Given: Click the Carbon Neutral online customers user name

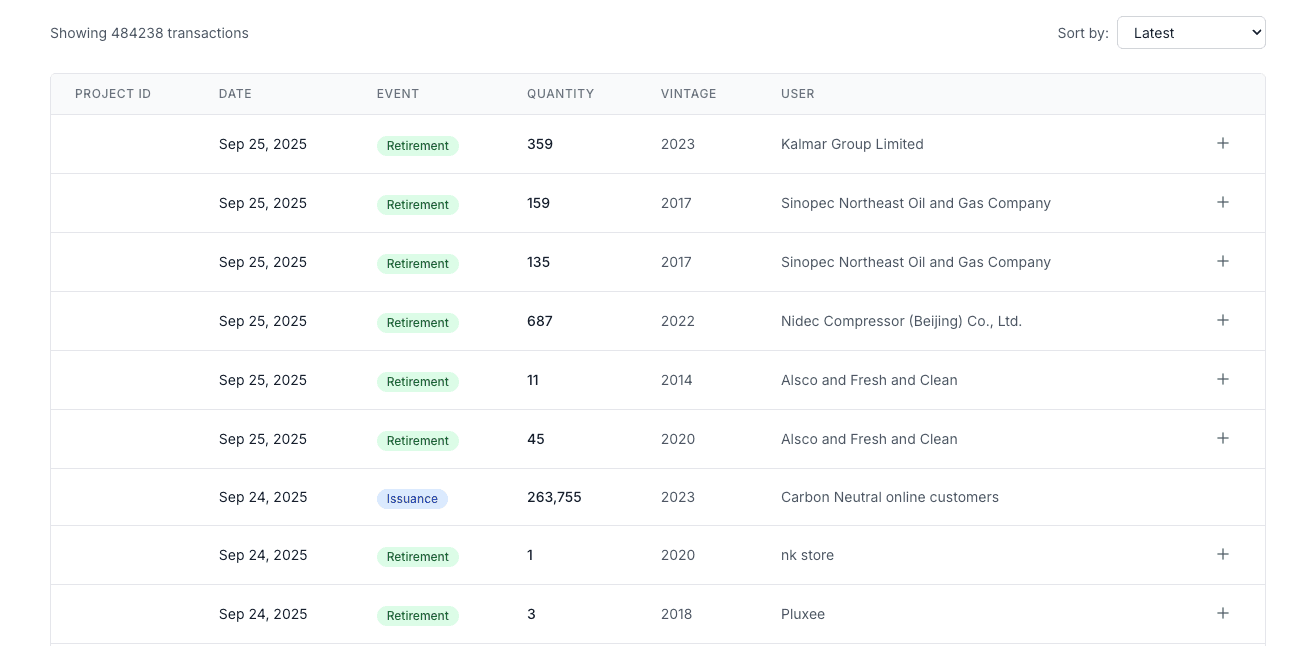Looking at the screenshot, I should click(x=889, y=497).
